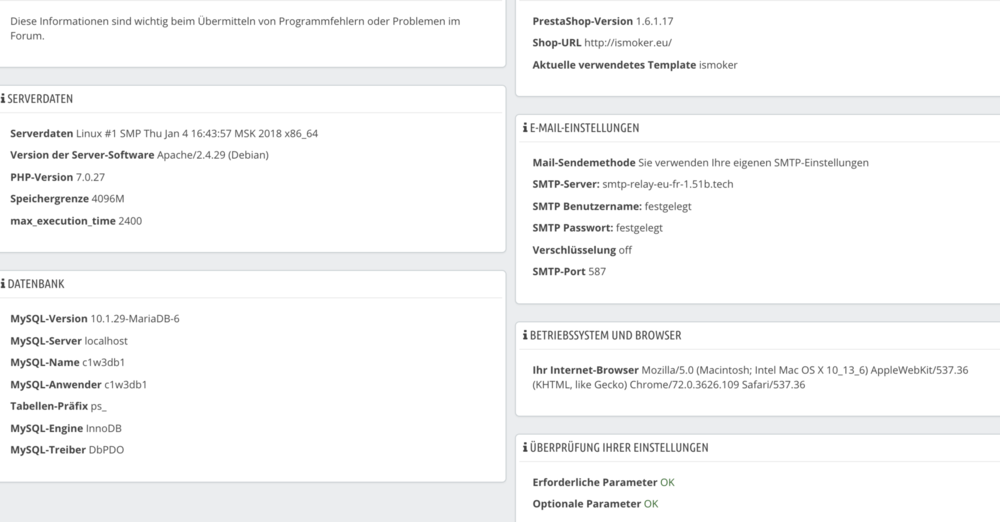Click info icon beside BETRIEBSSYSTEM UND BROWSER
The height and width of the screenshot is (522, 1000).
tap(524, 335)
